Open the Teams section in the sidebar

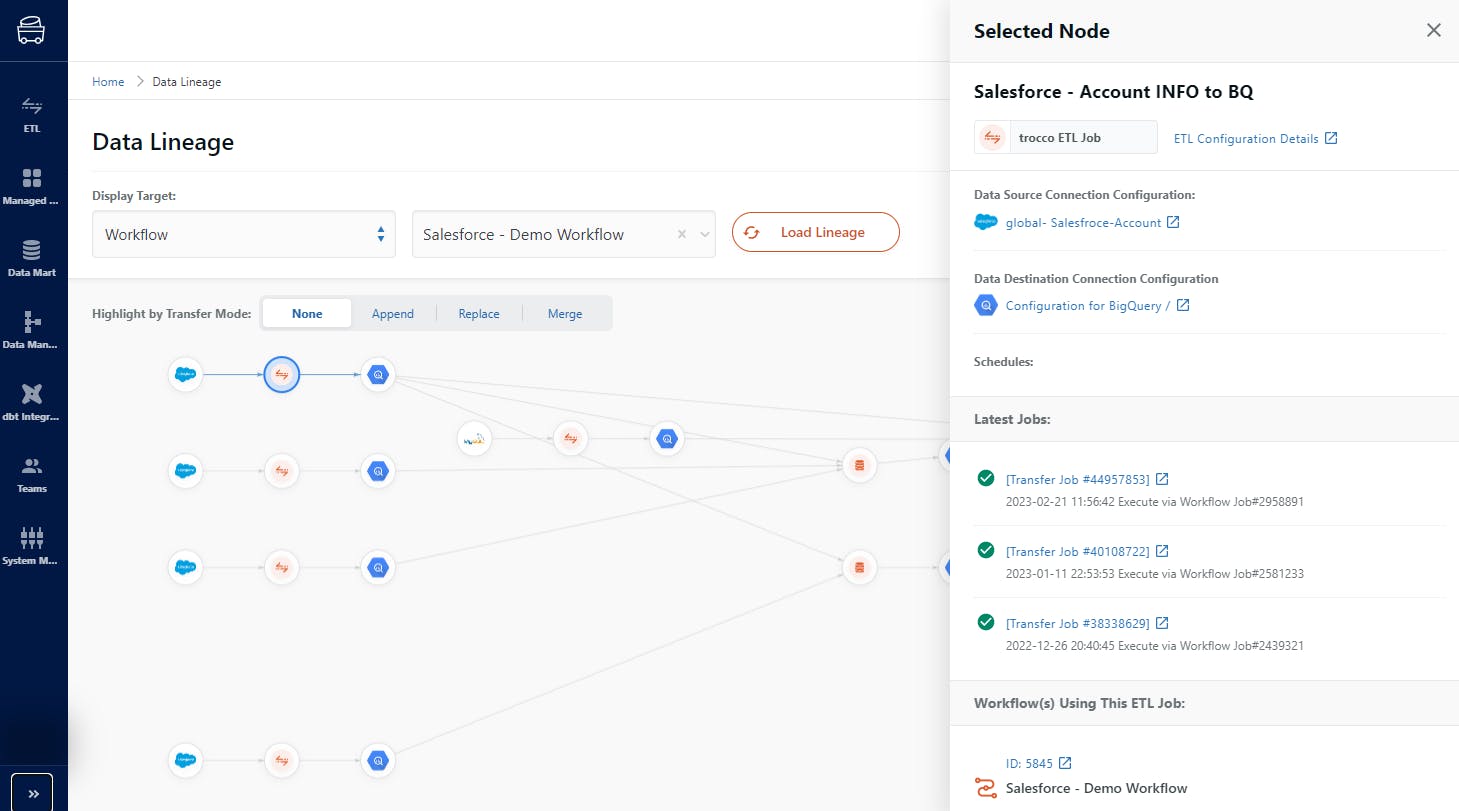coord(32,474)
